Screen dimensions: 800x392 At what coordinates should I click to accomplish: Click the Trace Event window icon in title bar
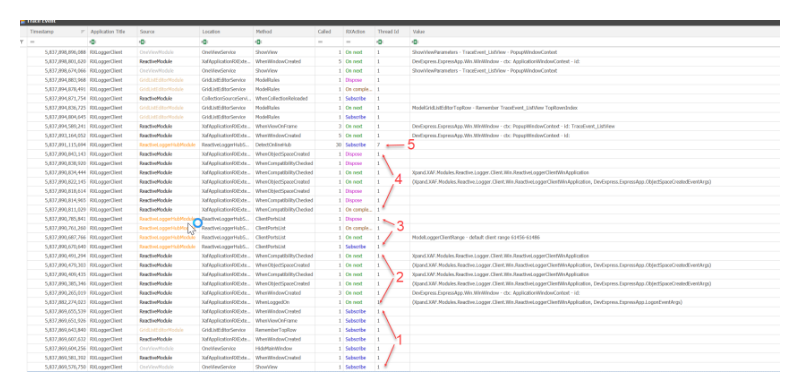tap(22, 21)
